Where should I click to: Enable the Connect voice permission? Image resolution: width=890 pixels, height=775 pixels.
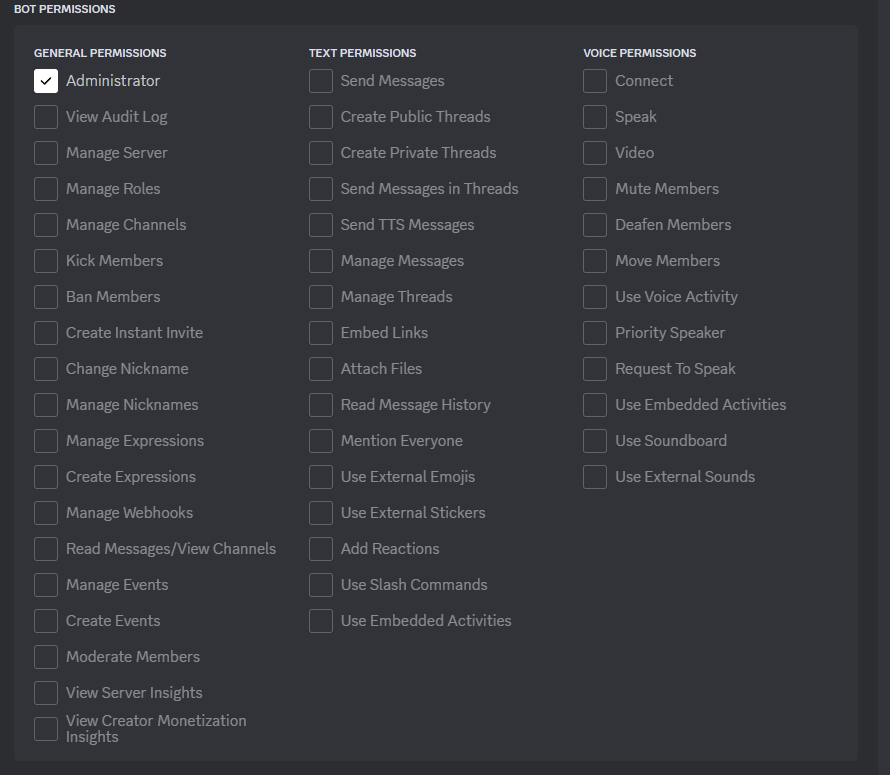pos(595,81)
